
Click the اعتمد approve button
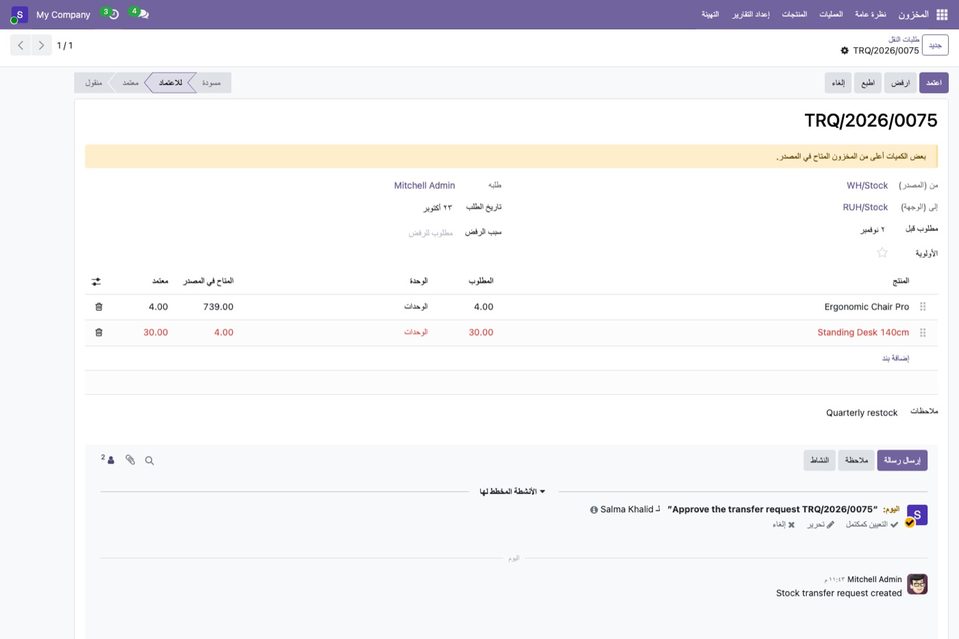[x=934, y=83]
